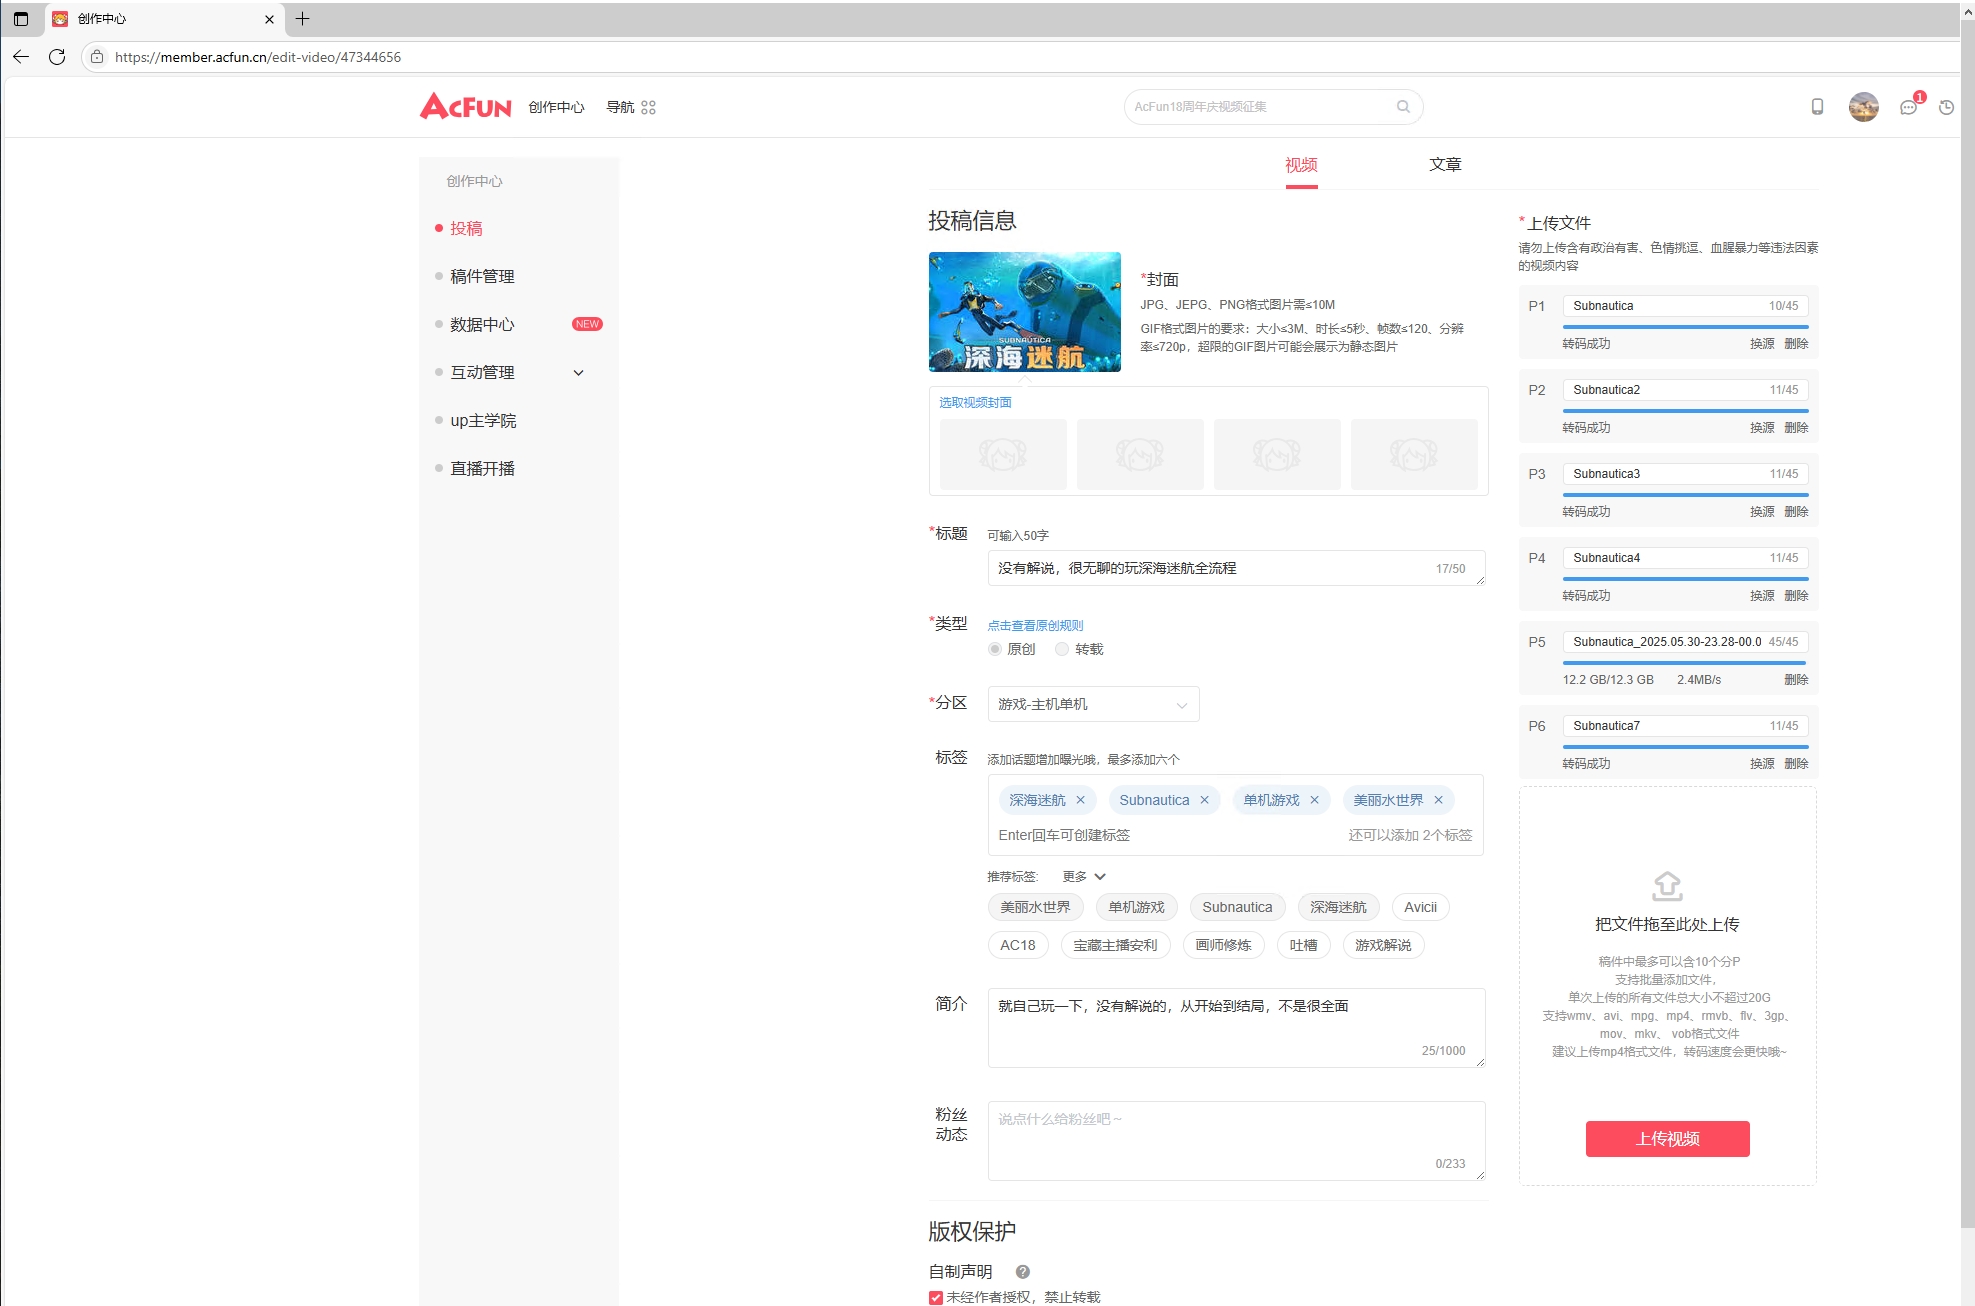Click 选取视频封面 link
1975x1306 pixels.
tap(975, 402)
